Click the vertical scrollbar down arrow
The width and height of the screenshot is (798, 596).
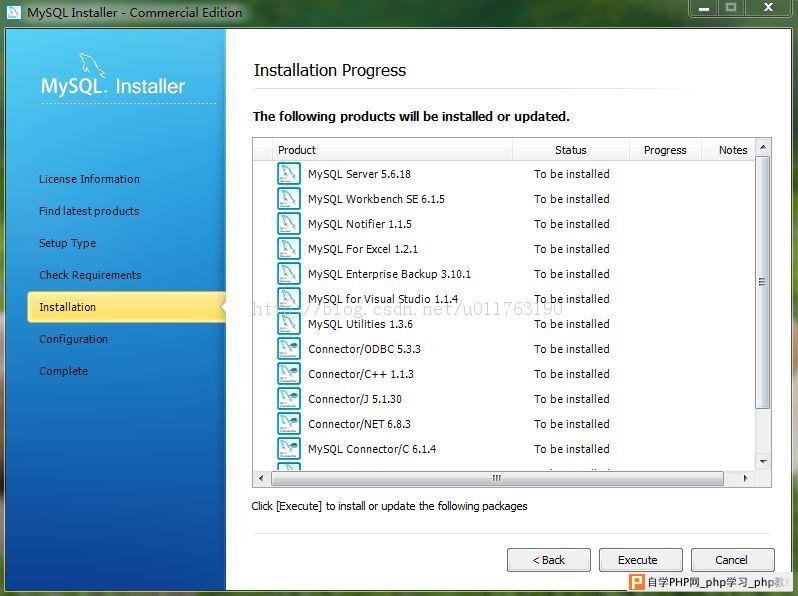pyautogui.click(x=762, y=462)
